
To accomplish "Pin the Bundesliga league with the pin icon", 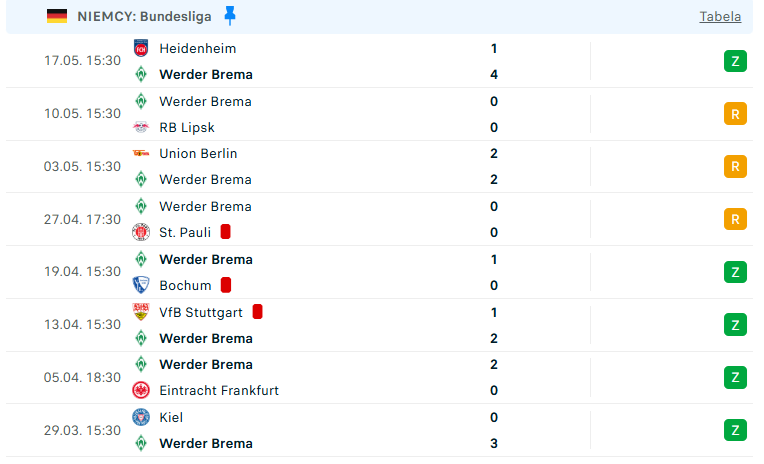I will (x=229, y=16).
